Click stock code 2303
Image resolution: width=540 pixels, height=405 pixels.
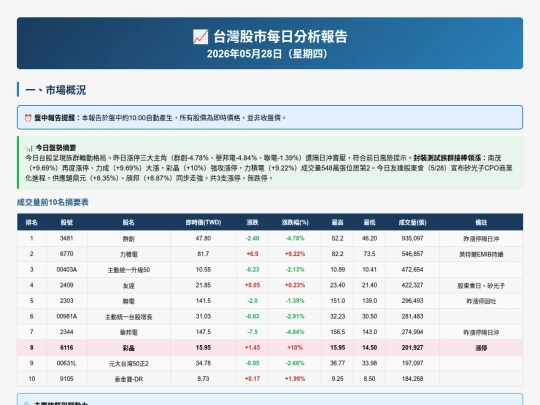(66, 301)
